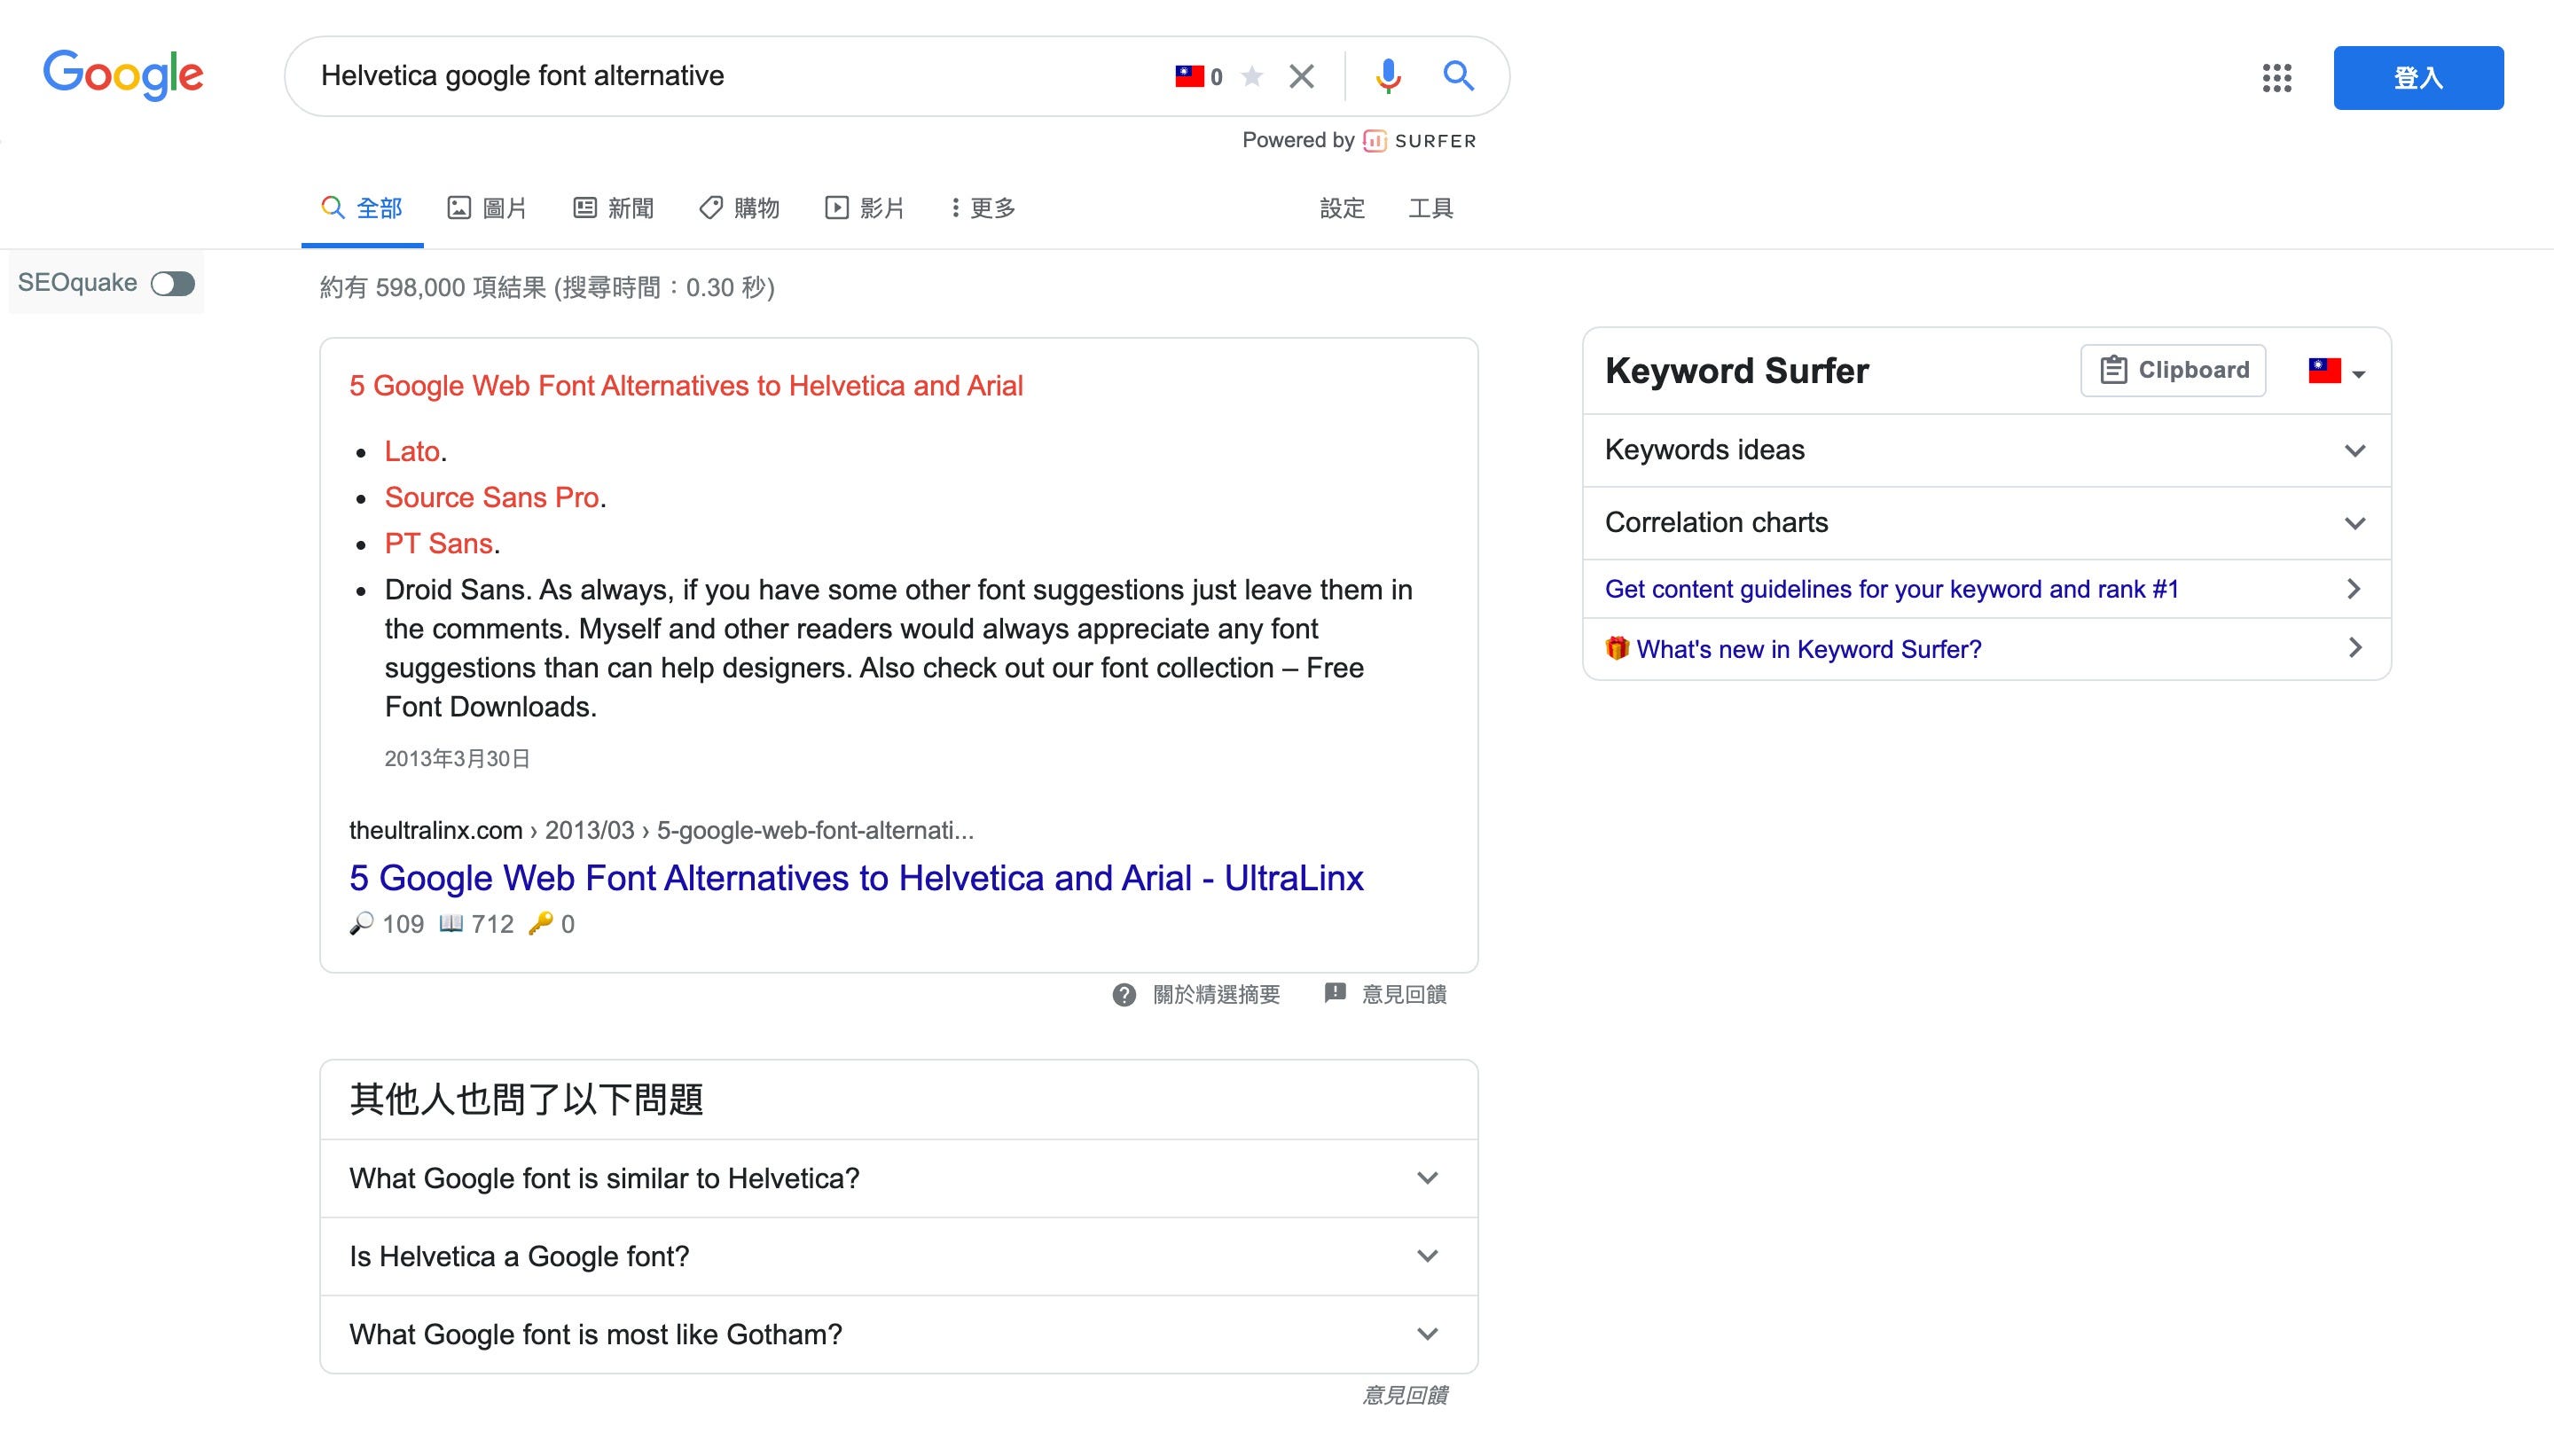The height and width of the screenshot is (1456, 2554).
Task: Click the Lato link
Action: (412, 452)
